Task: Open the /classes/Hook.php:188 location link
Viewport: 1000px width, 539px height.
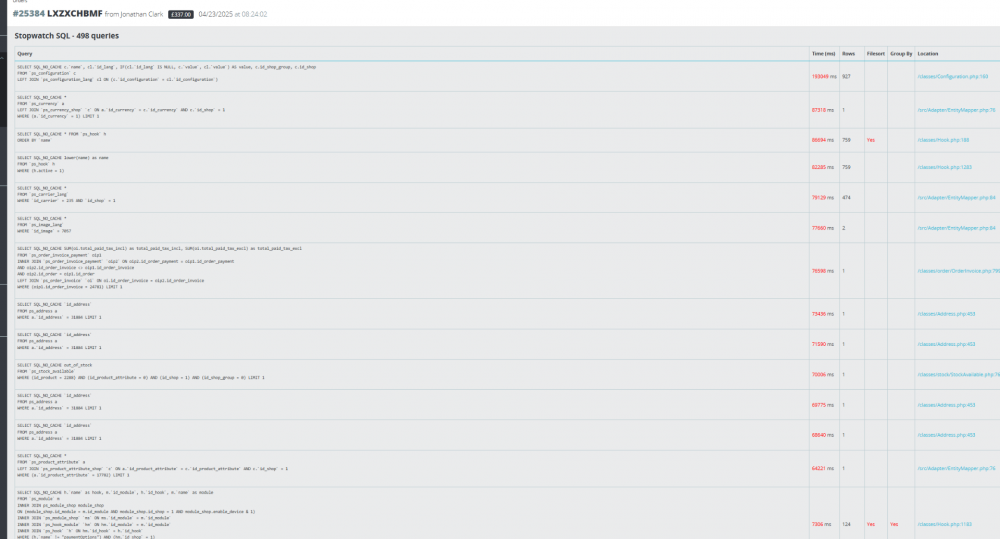Action: click(943, 140)
